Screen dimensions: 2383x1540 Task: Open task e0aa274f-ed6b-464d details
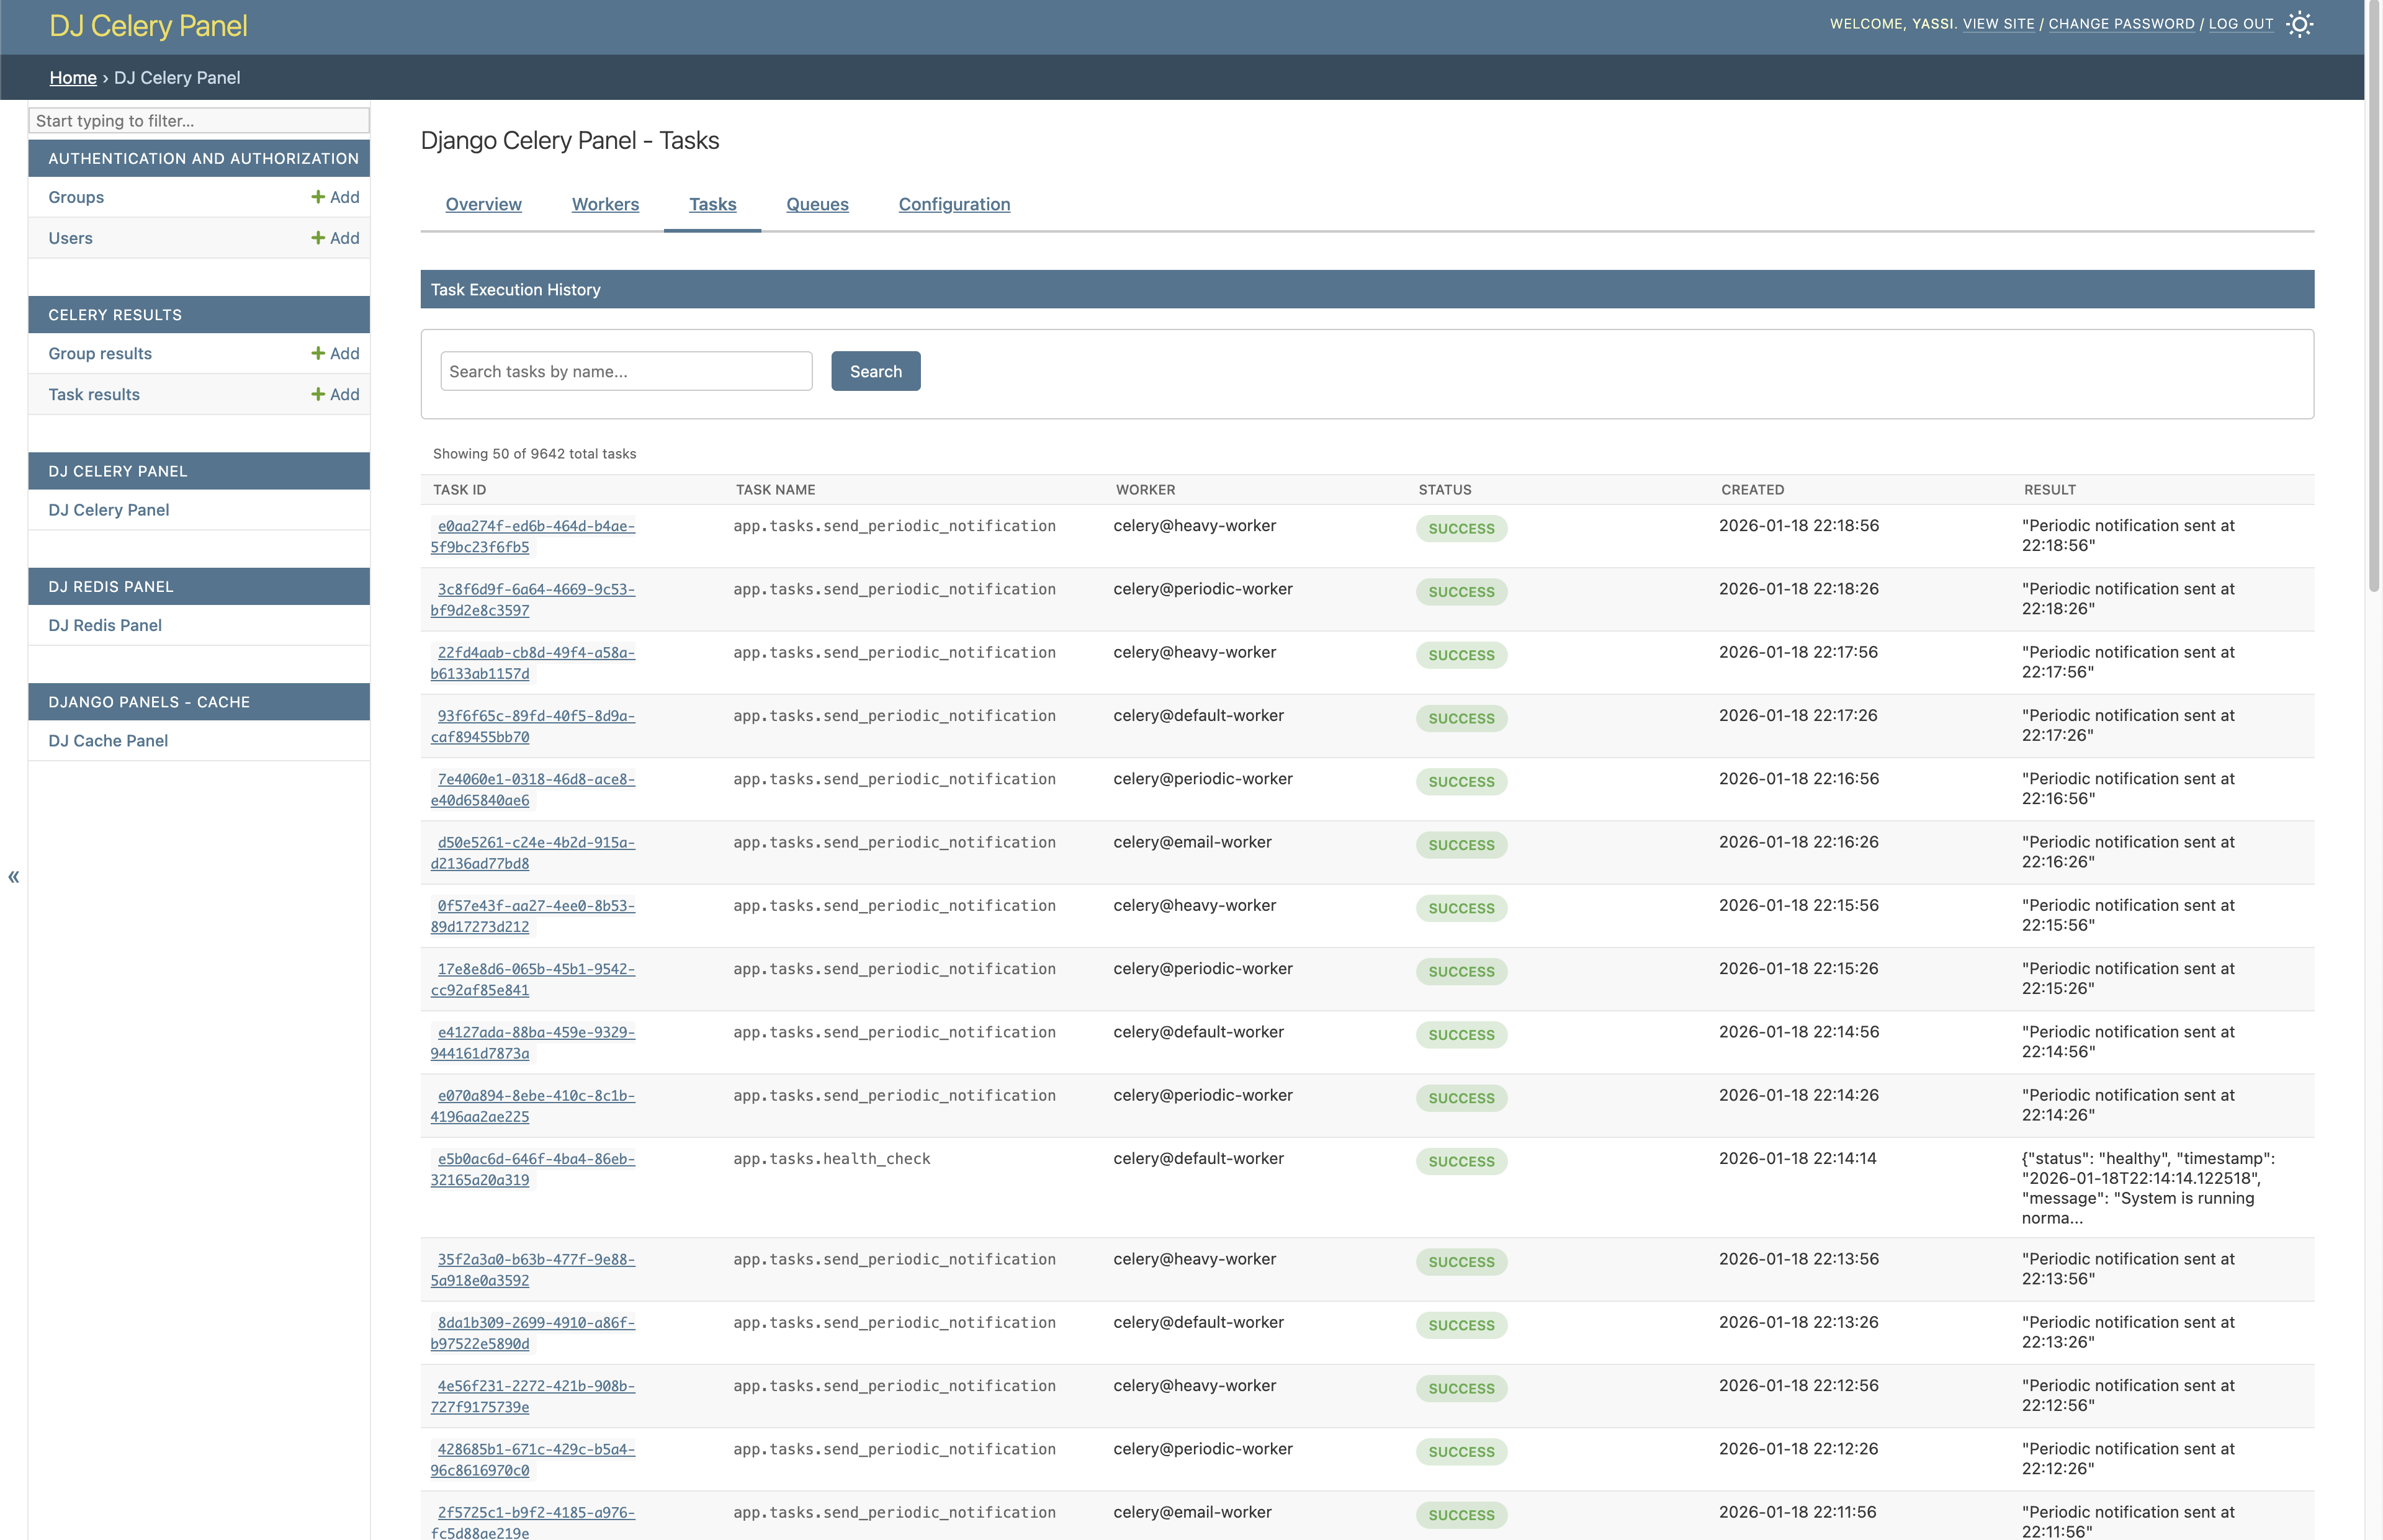535,536
